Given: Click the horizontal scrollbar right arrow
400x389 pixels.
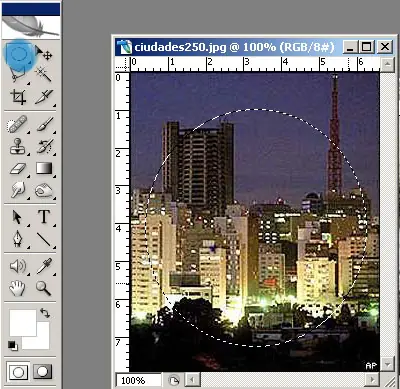Looking at the screenshot, I should pos(372,379).
